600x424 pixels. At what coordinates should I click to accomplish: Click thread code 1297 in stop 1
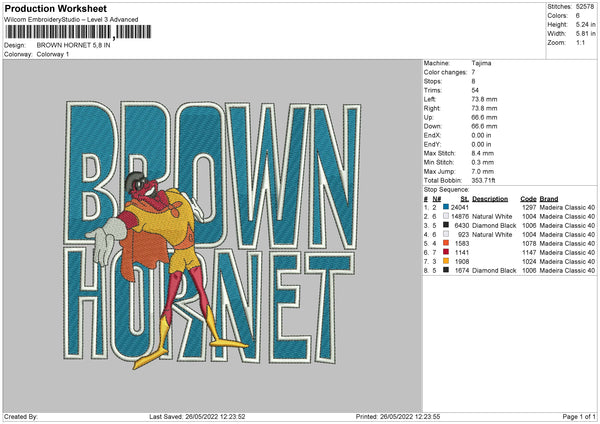click(530, 207)
